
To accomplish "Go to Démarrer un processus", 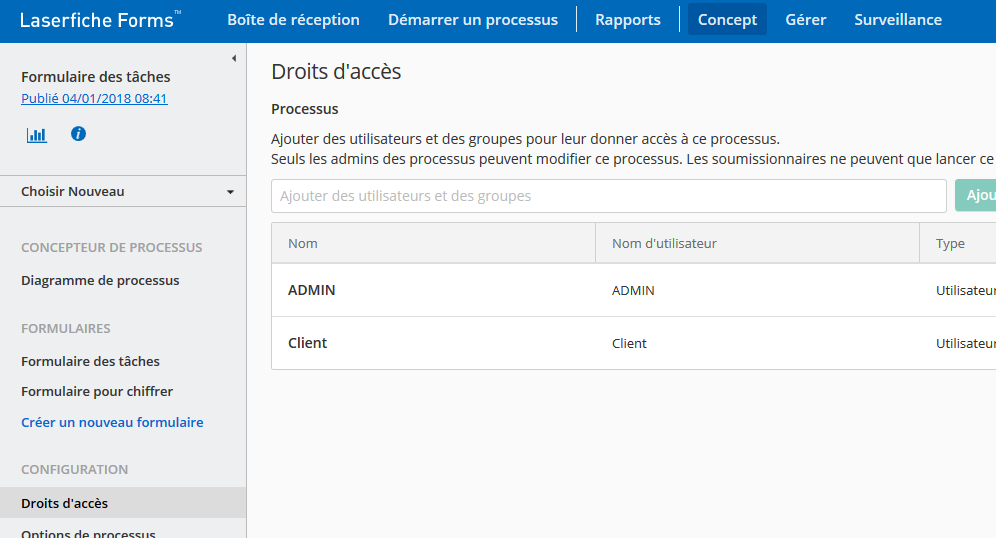I will pos(473,20).
